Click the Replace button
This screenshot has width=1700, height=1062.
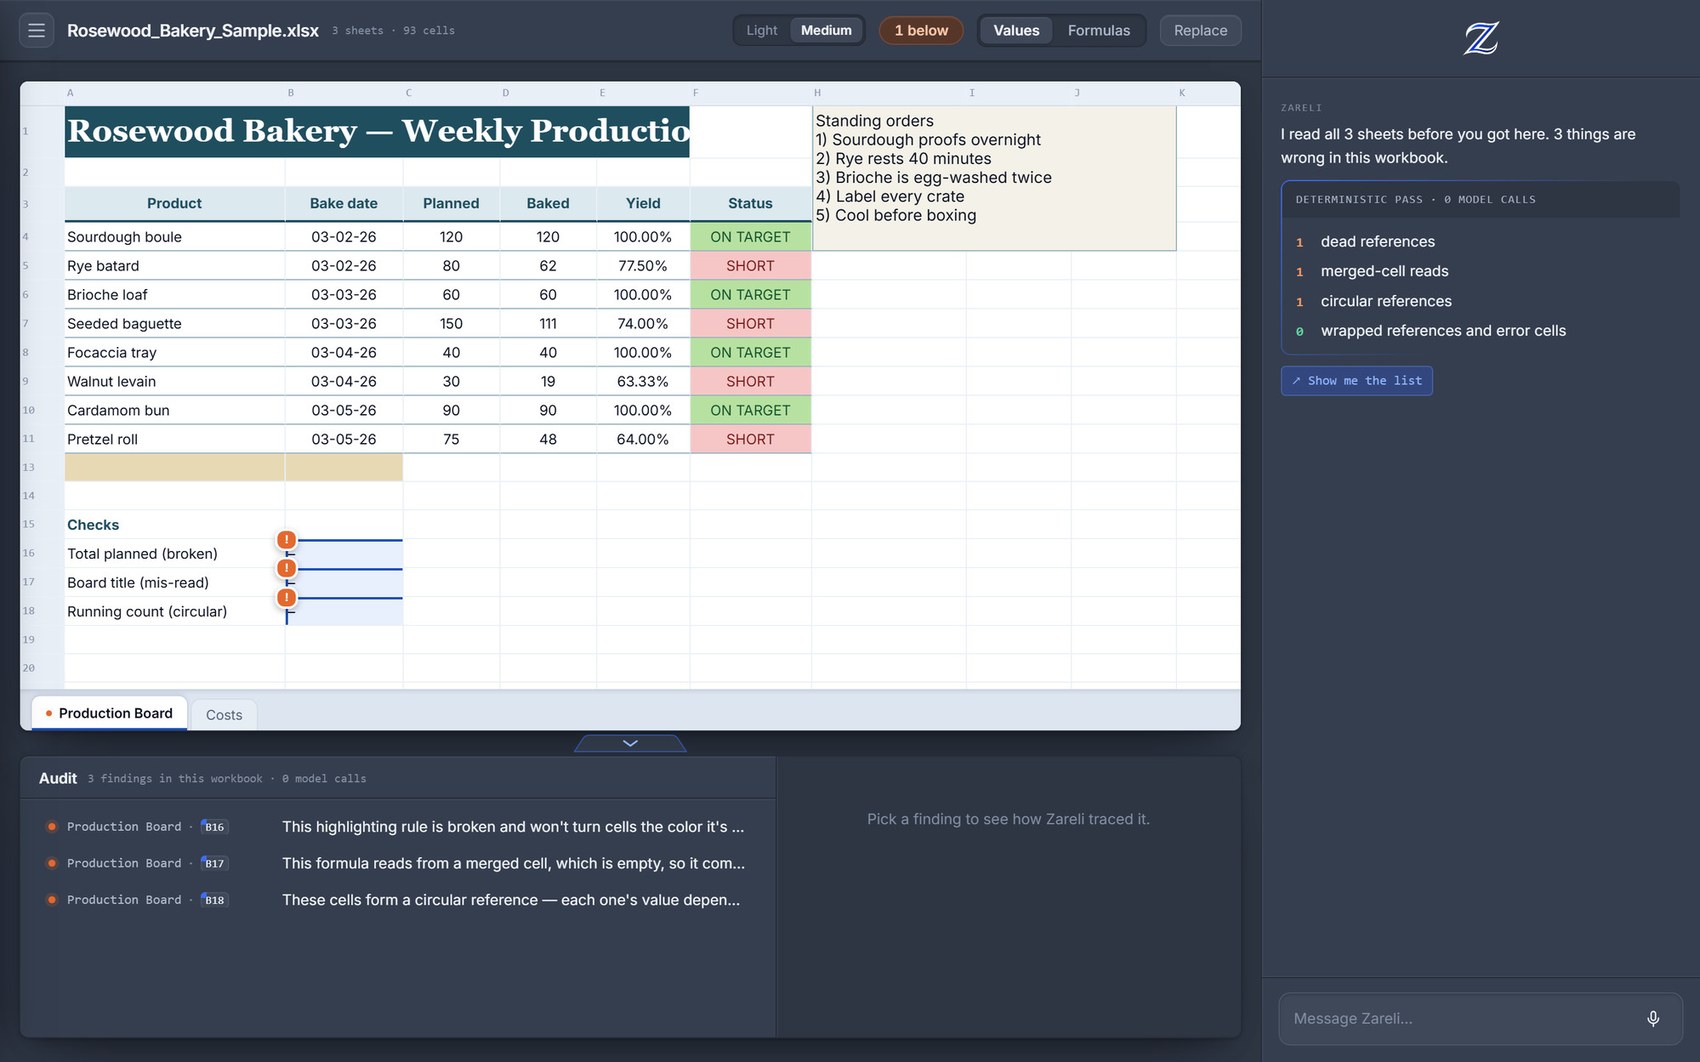pos(1200,30)
